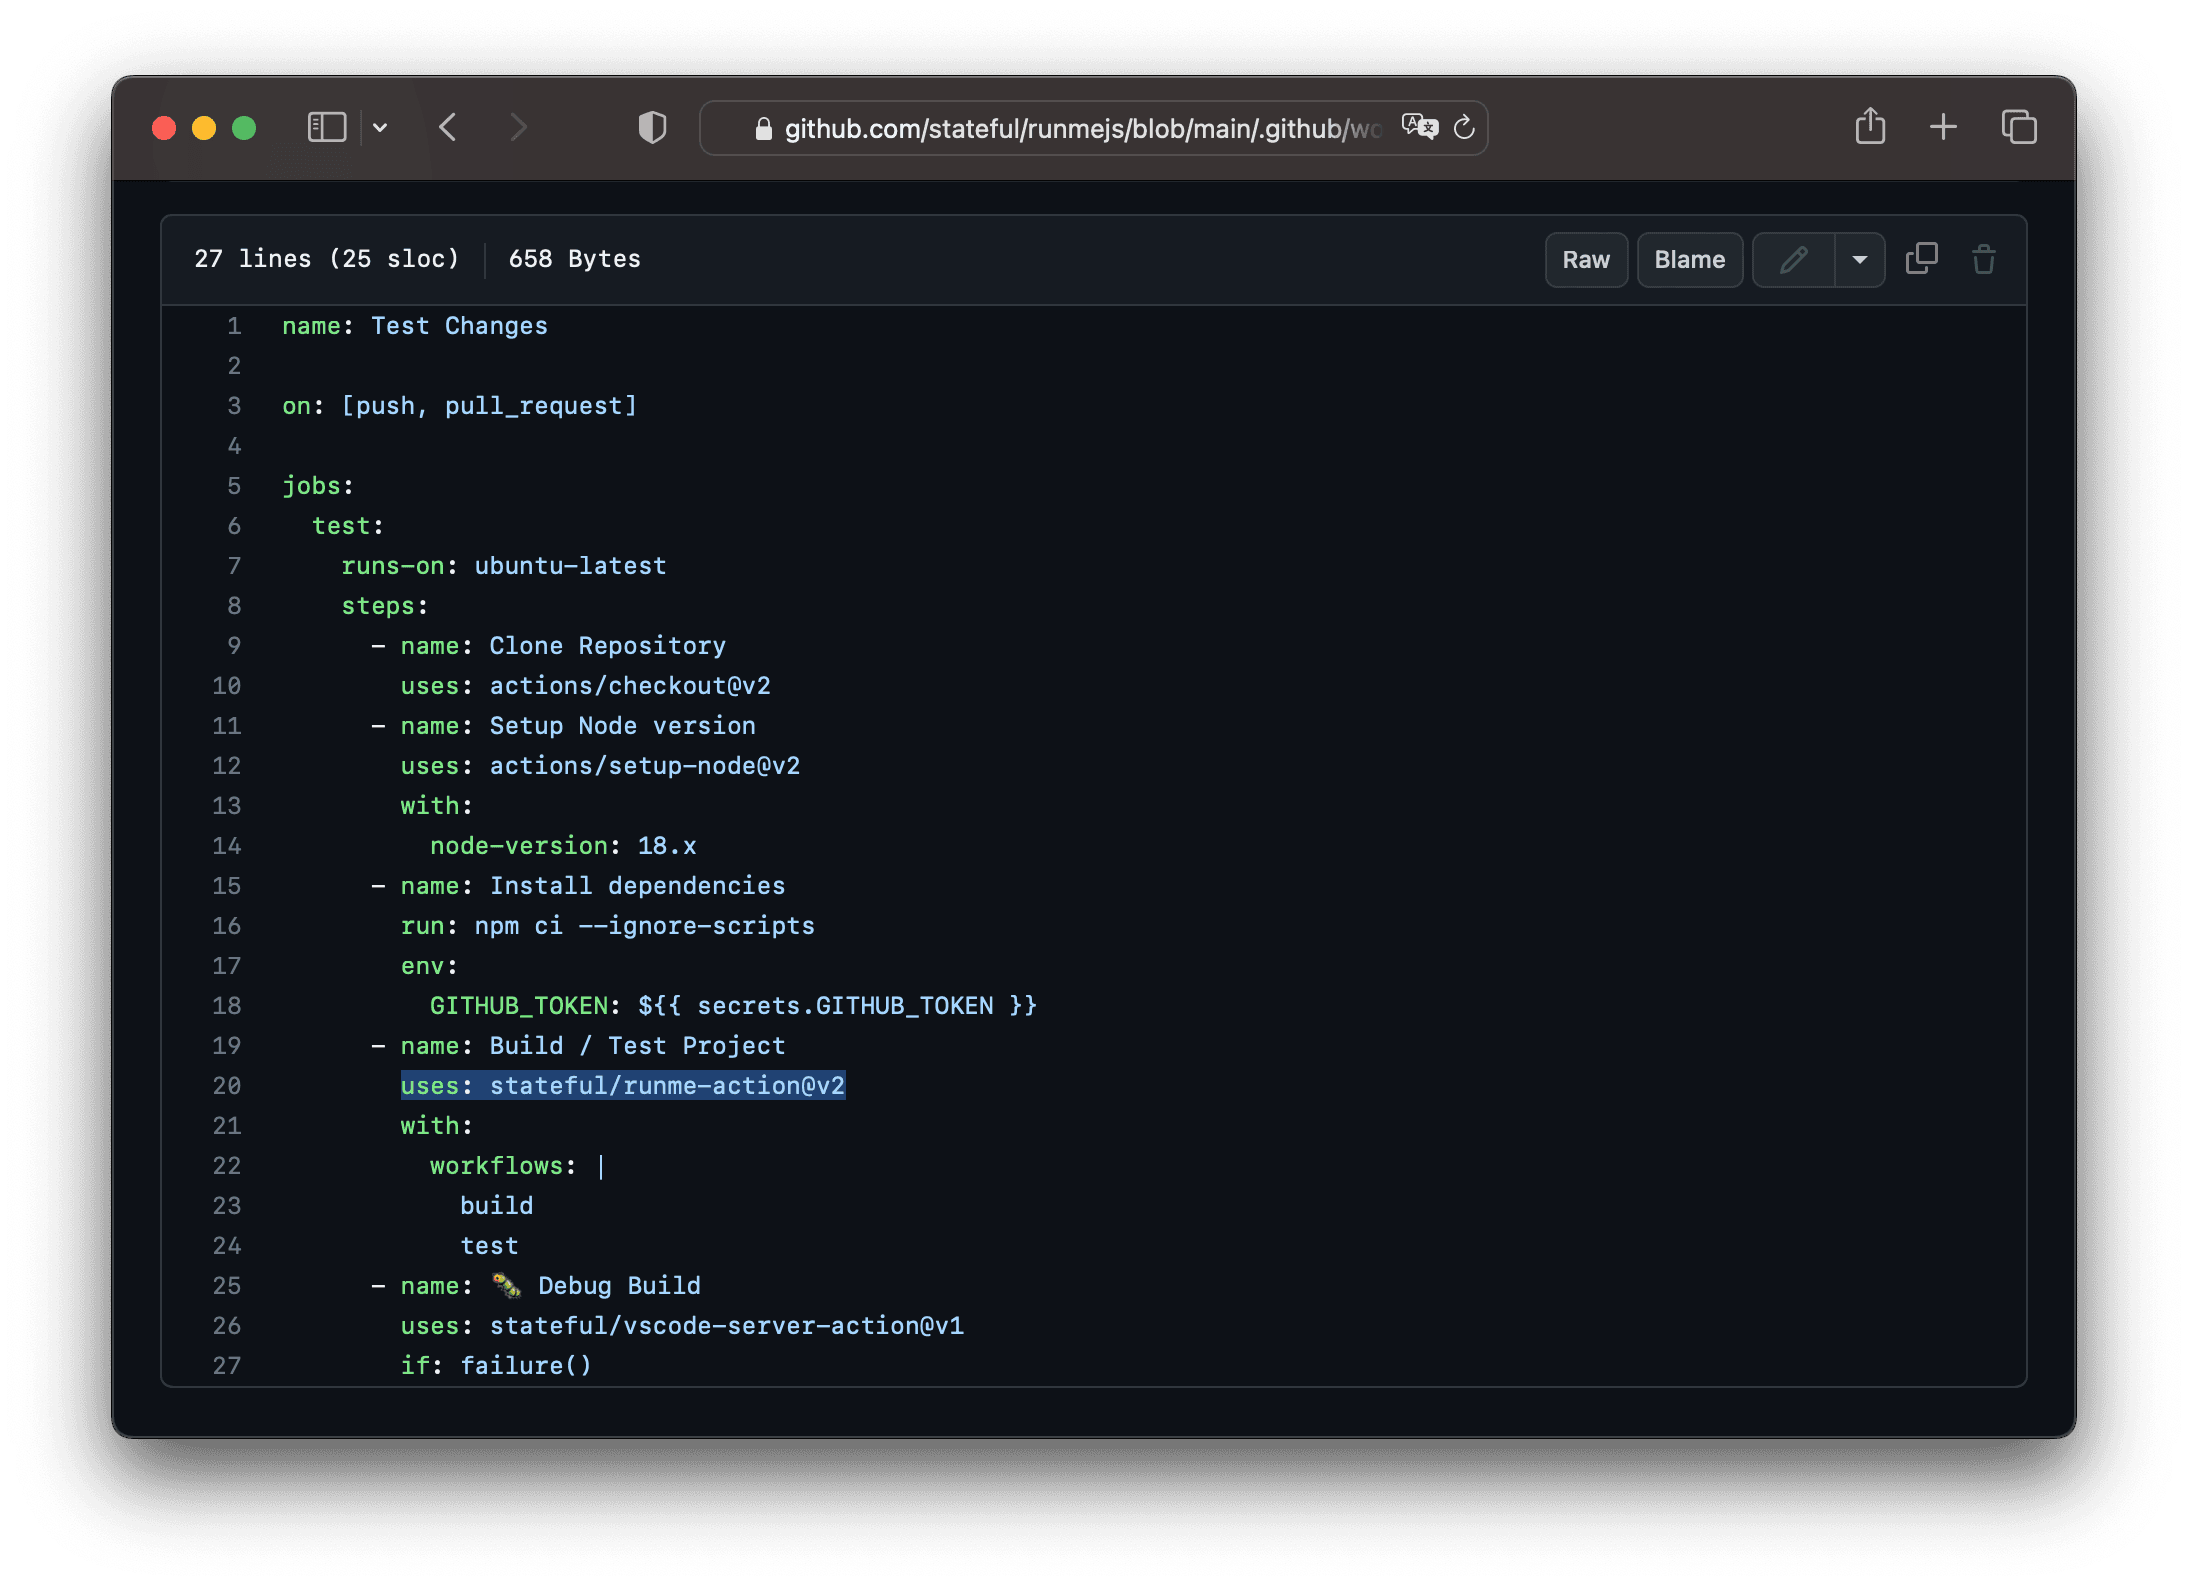Select line number 9
Image resolution: width=2188 pixels, height=1586 pixels.
point(234,646)
